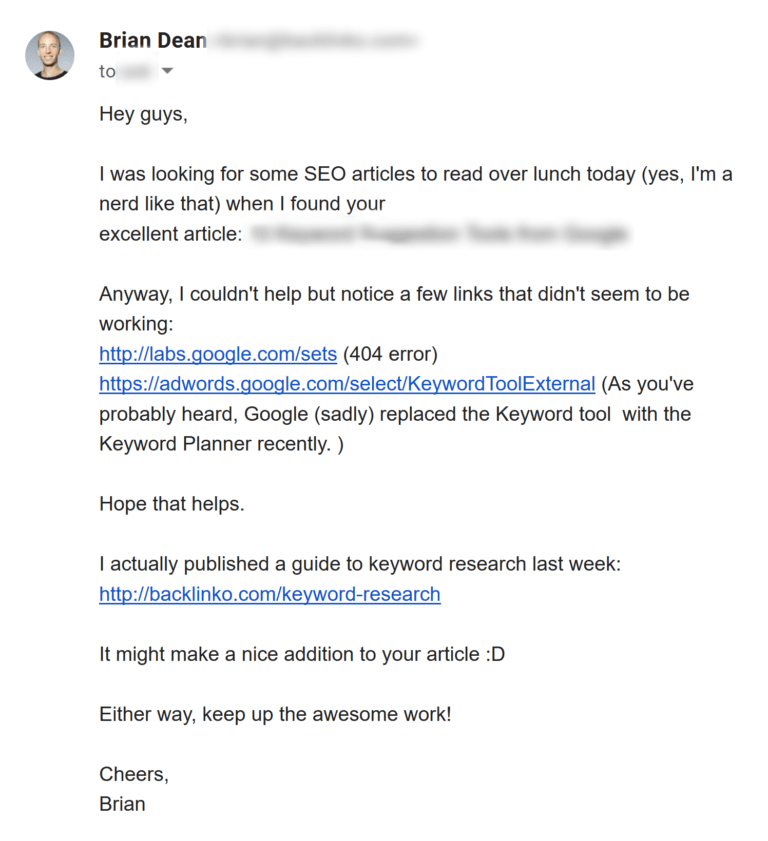
Task: Click the 'Brian' signature at the bottom
Action: tap(122, 804)
